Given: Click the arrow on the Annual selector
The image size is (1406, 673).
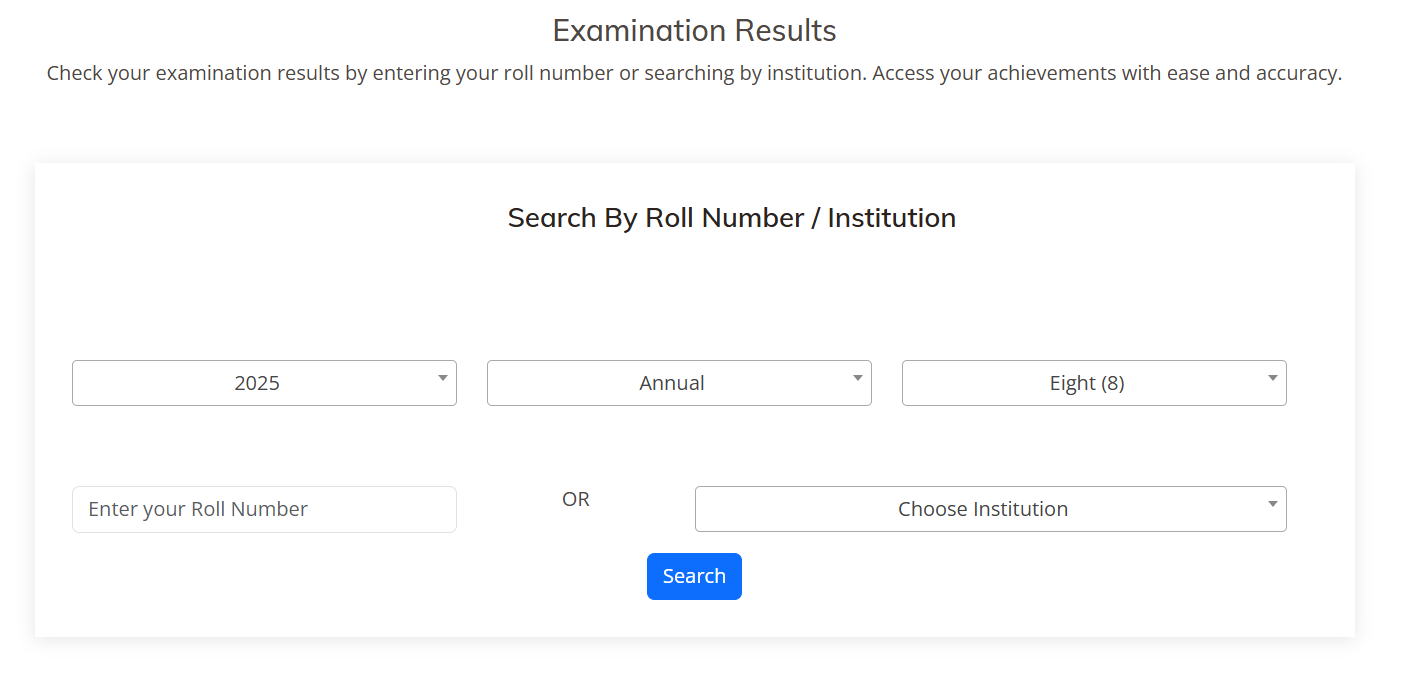Looking at the screenshot, I should [x=857, y=378].
